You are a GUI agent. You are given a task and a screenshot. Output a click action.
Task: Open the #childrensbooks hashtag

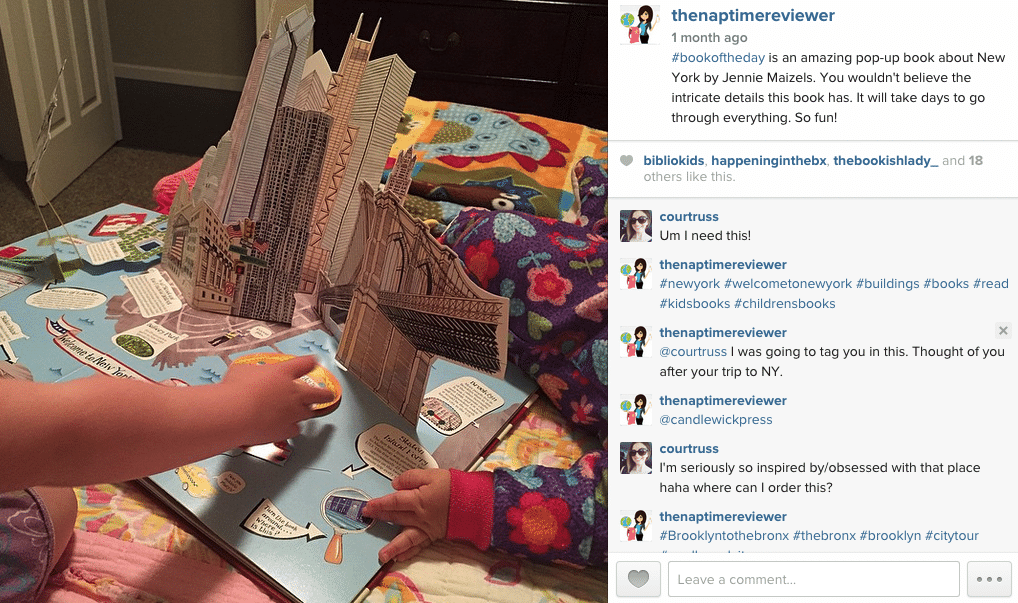tap(784, 304)
